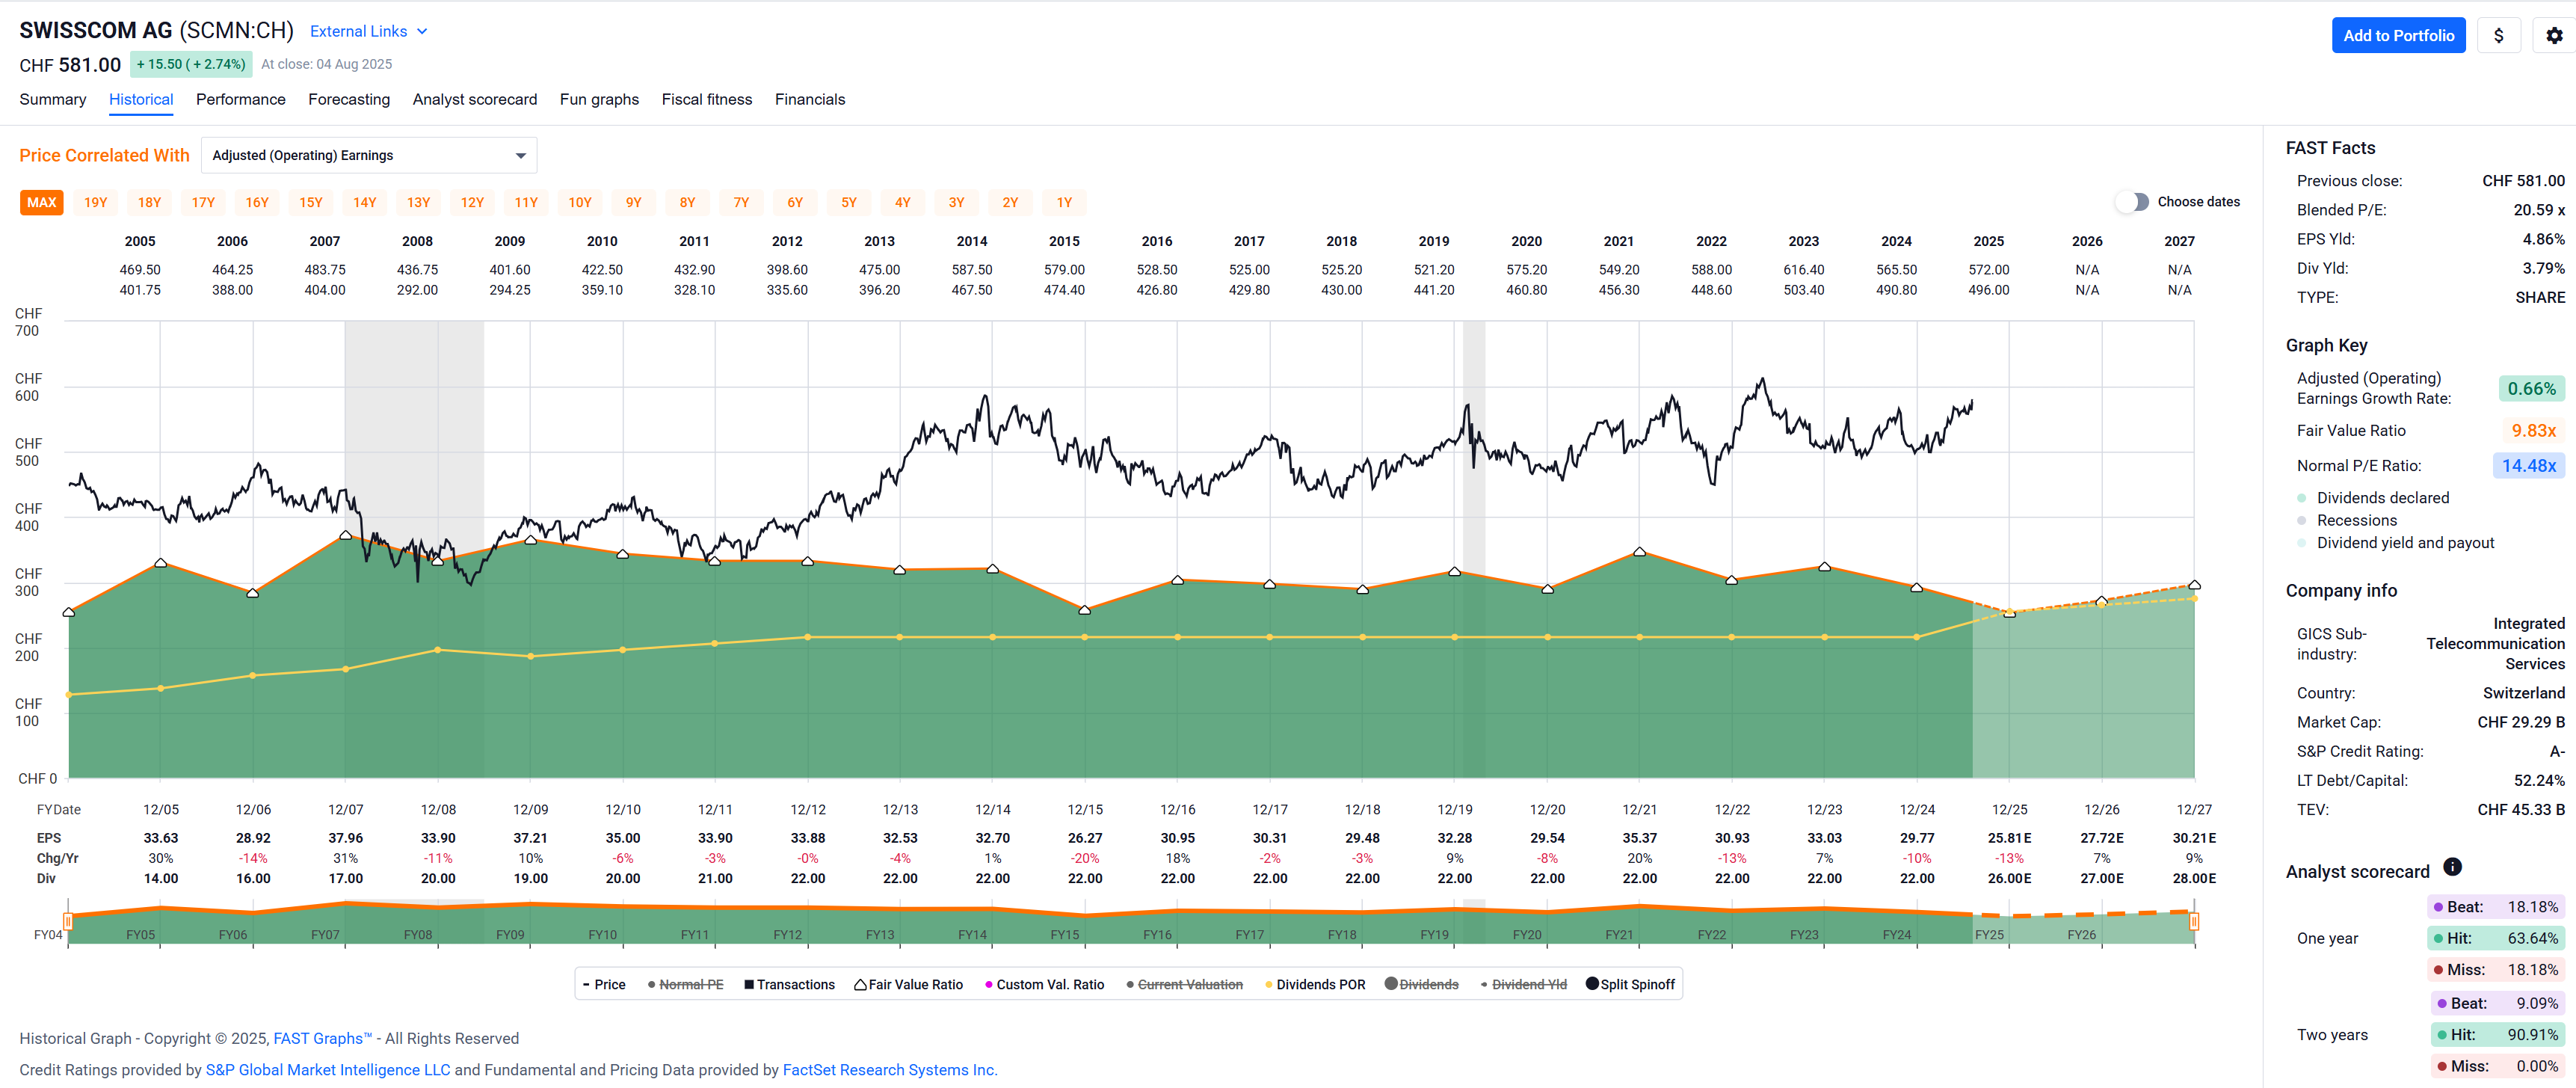Toggle the Choose dates switch
Image resolution: width=2576 pixels, height=1088 pixels.
[2132, 202]
